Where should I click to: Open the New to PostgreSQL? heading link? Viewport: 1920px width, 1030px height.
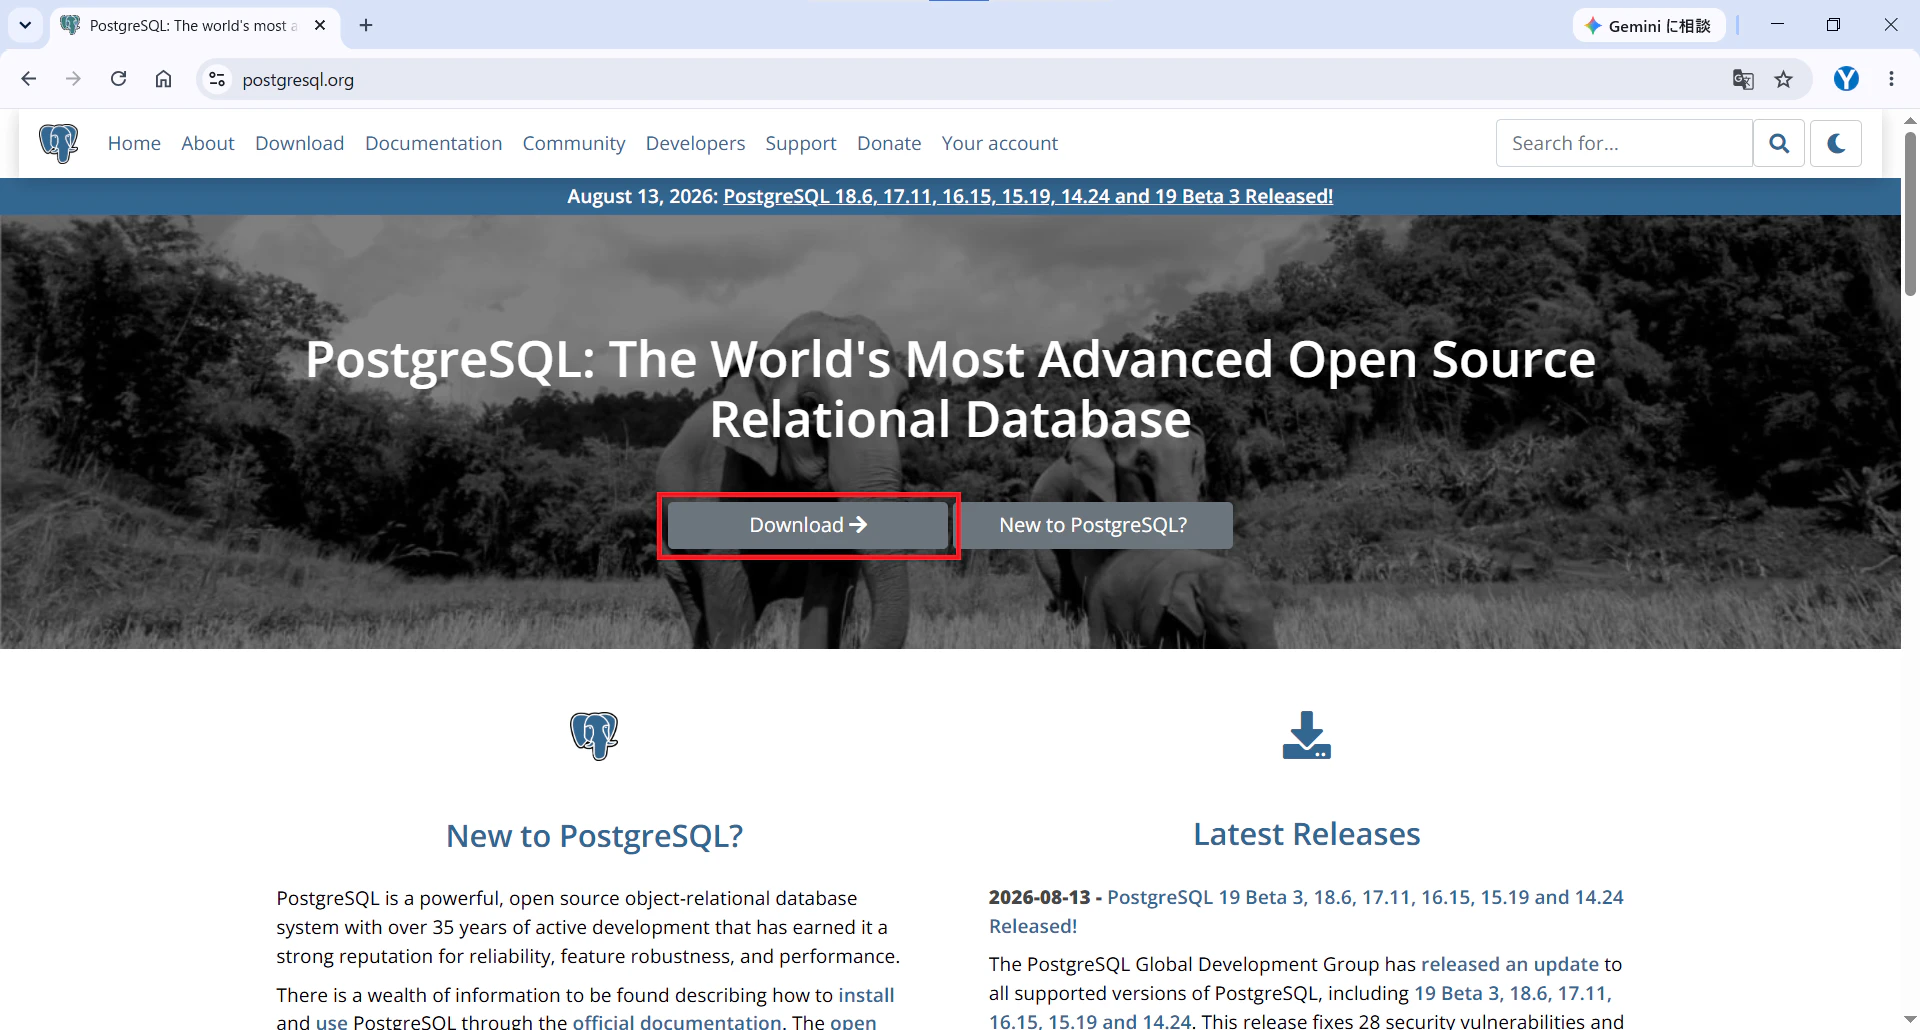595,836
